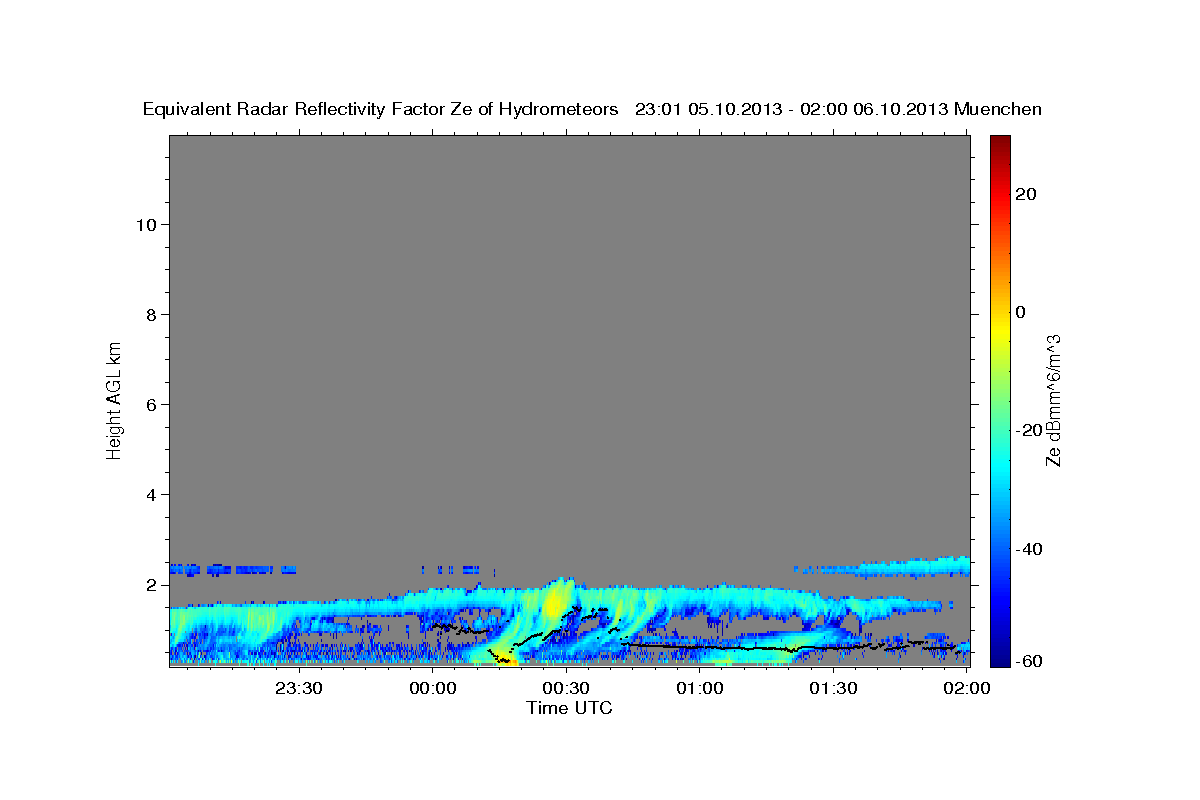1200x800 pixels.
Task: Click the colorbar label '-60'
Action: [x=1028, y=661]
